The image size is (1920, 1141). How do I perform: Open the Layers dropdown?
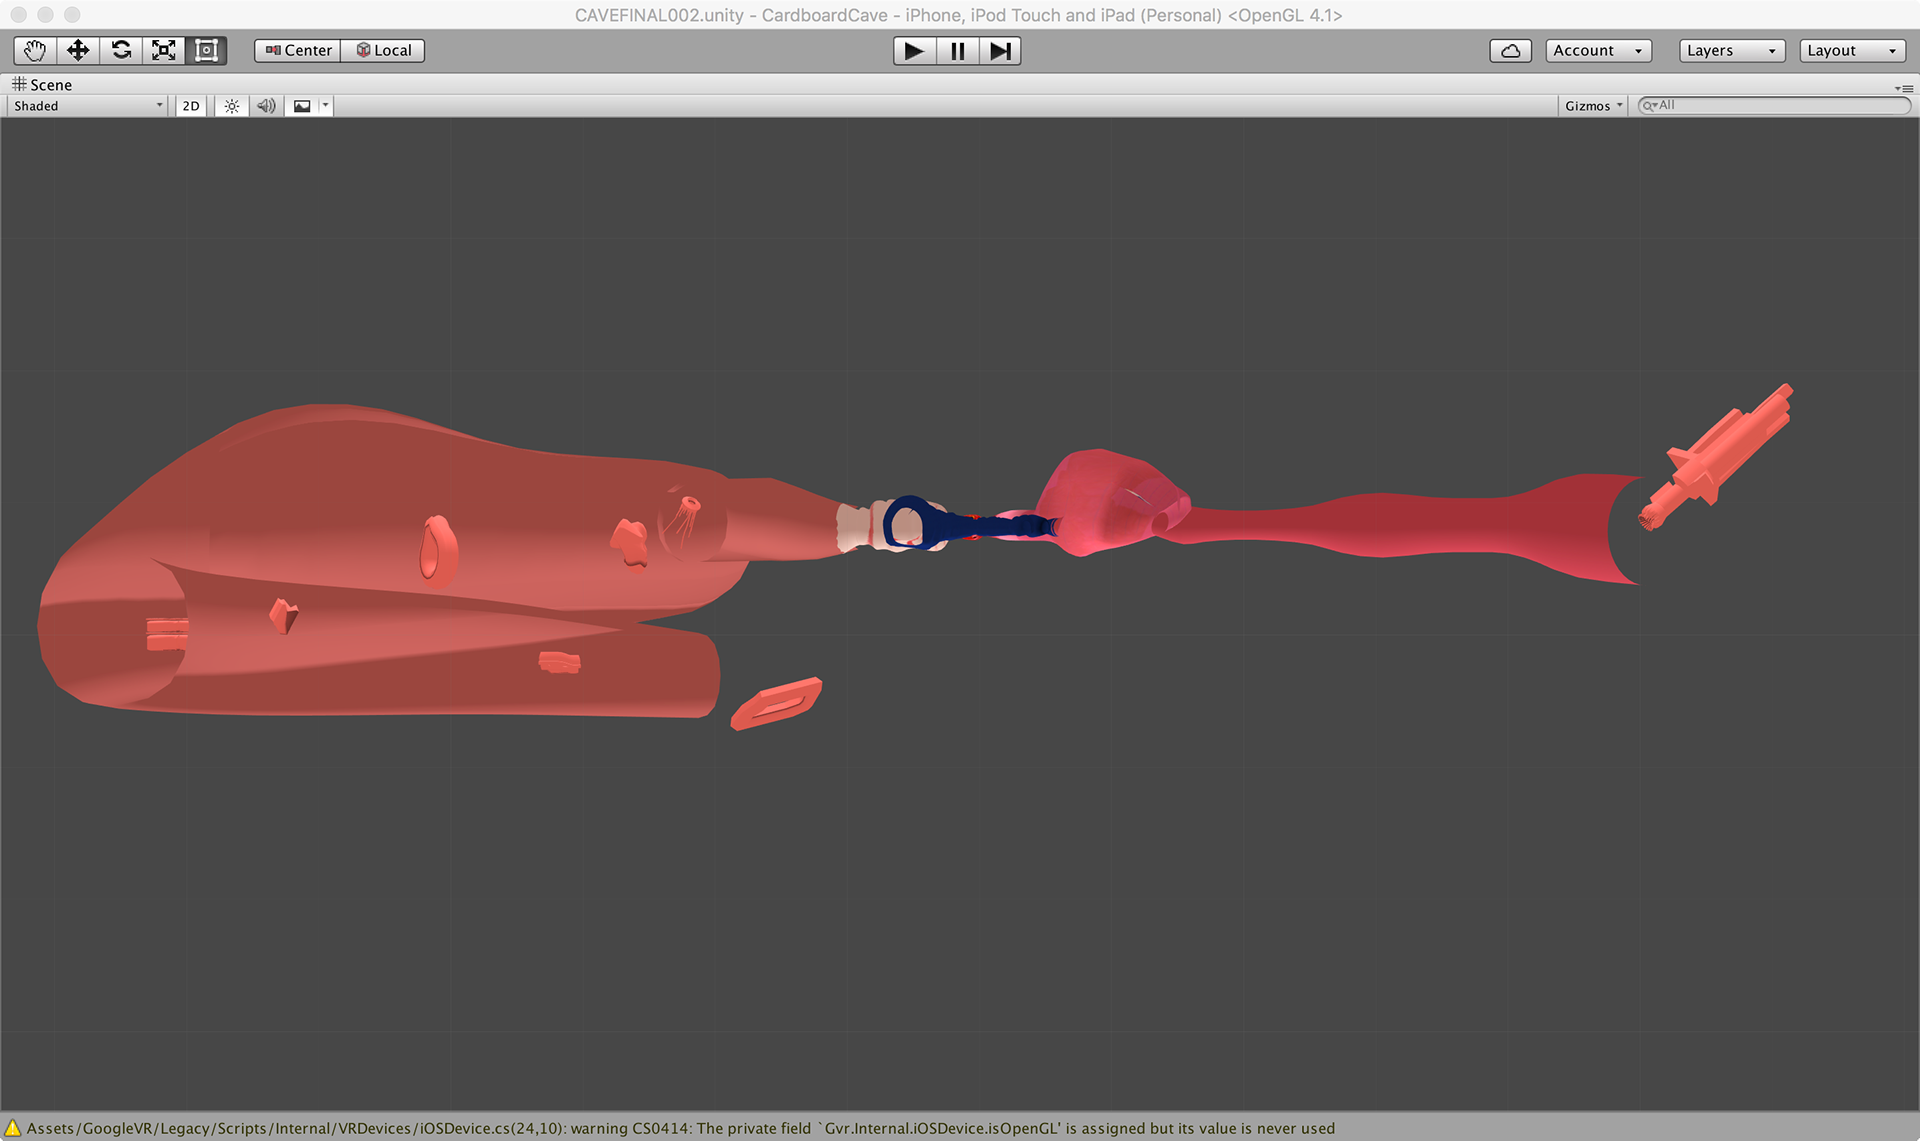click(x=1732, y=50)
